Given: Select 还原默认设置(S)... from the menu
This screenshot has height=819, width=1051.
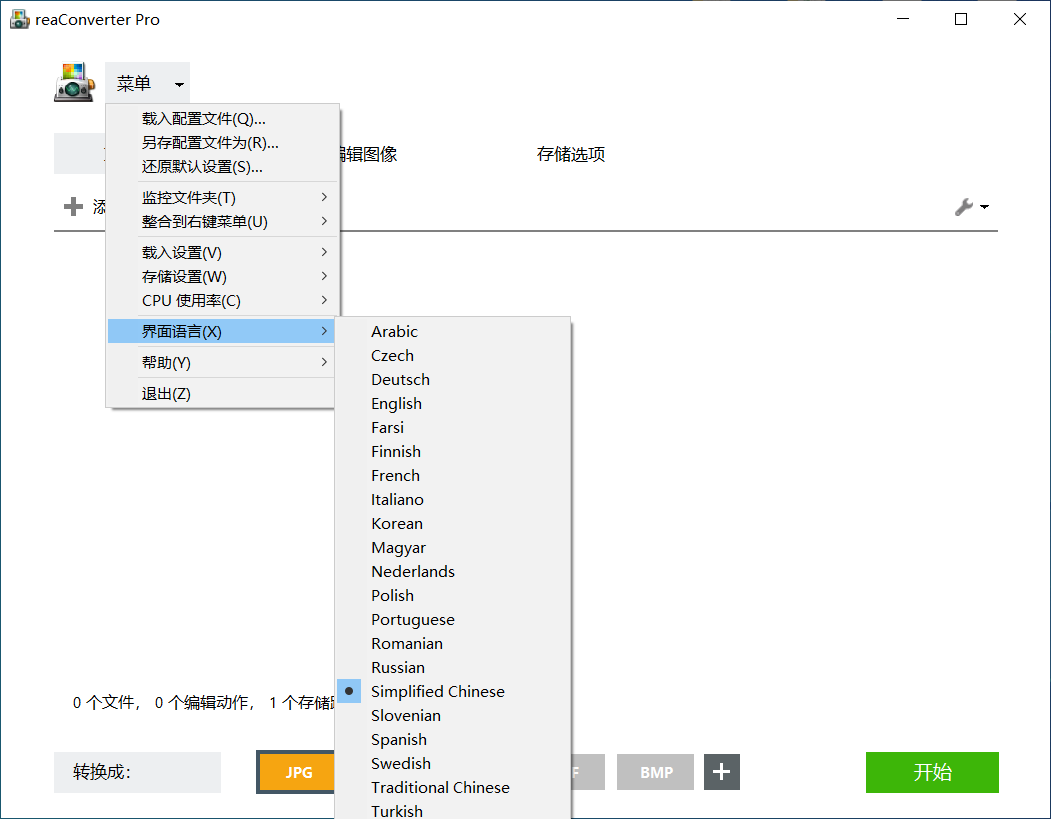Looking at the screenshot, I should pos(223,167).
